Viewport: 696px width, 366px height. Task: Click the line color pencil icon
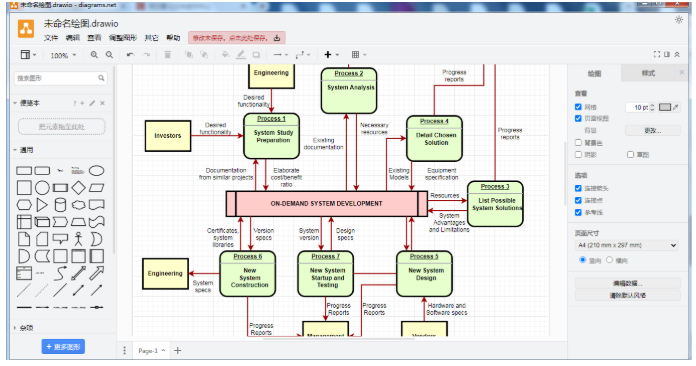click(x=241, y=55)
